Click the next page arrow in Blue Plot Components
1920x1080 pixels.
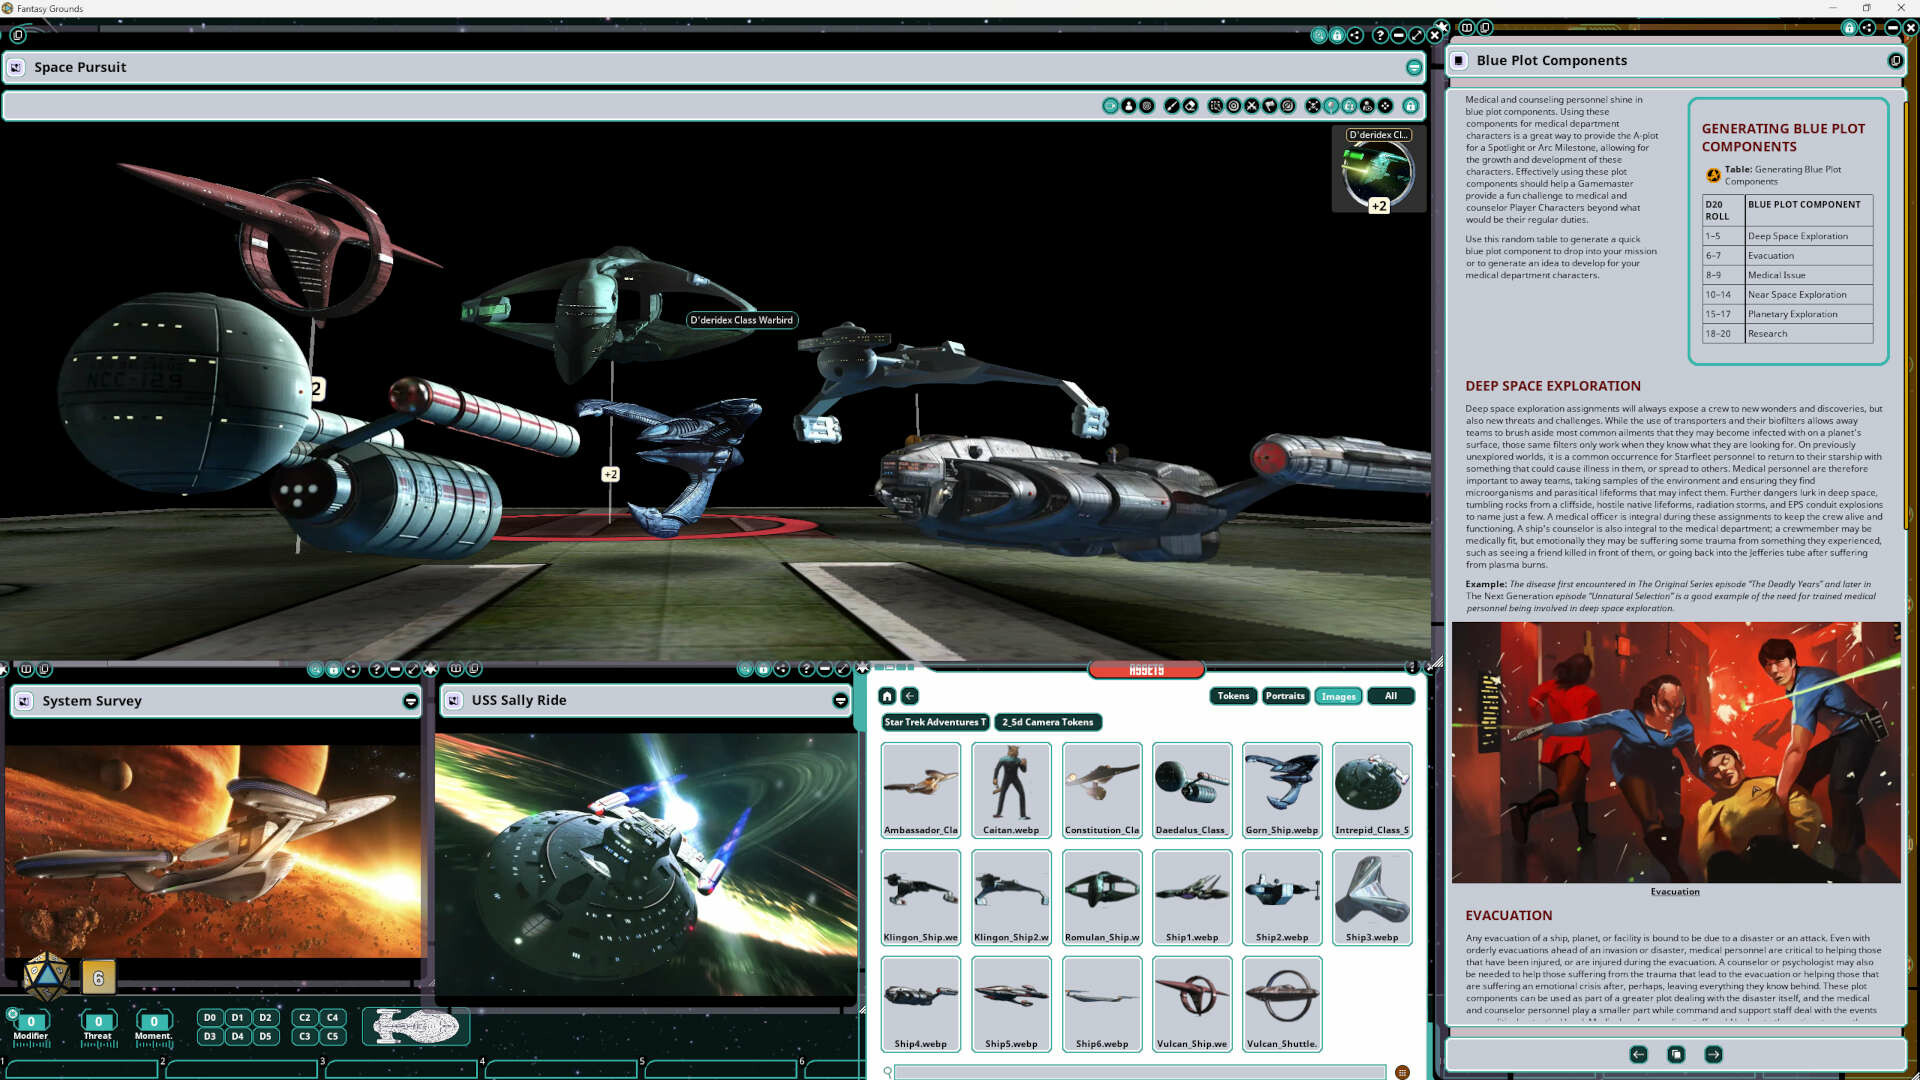pos(1713,1054)
